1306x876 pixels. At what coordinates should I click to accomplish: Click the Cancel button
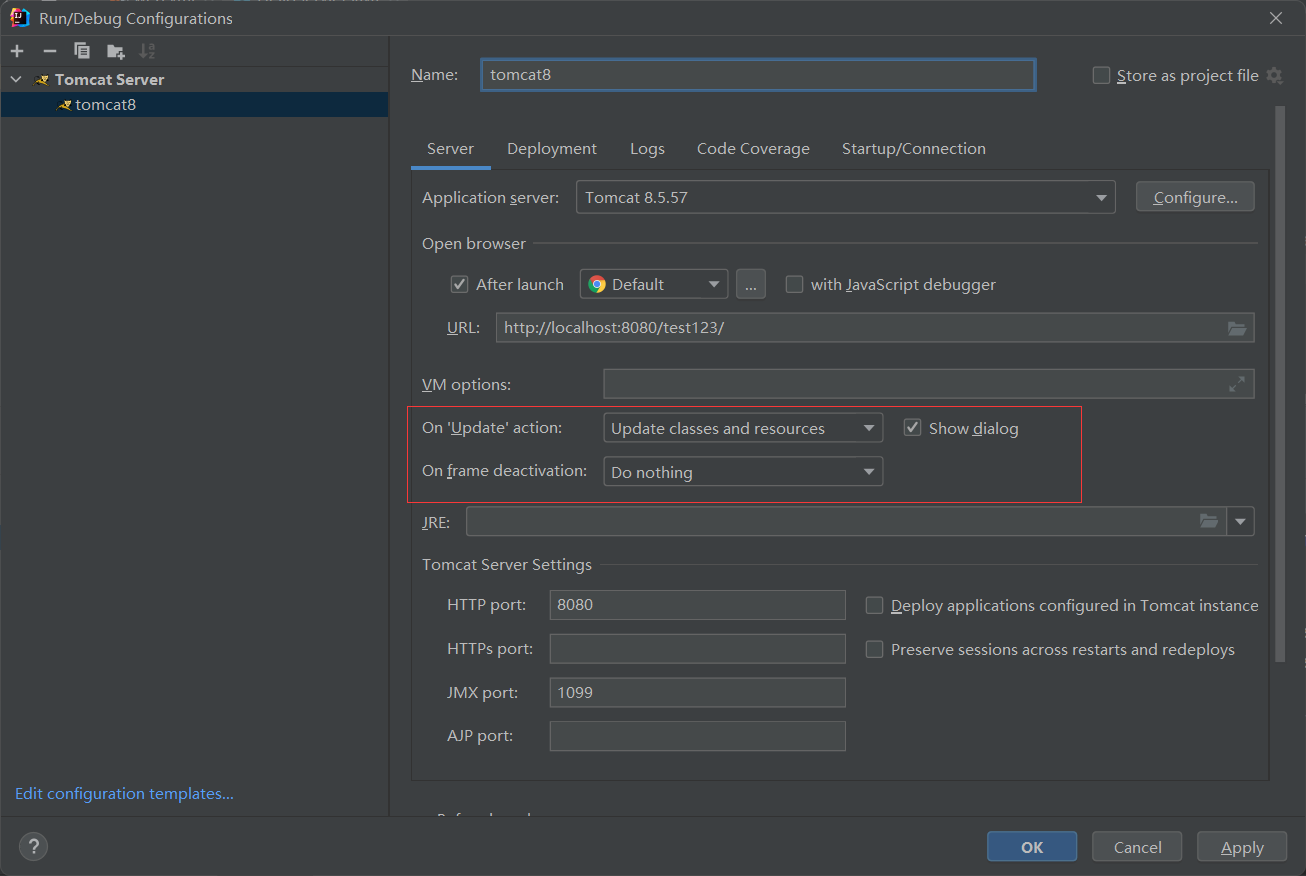pyautogui.click(x=1137, y=847)
